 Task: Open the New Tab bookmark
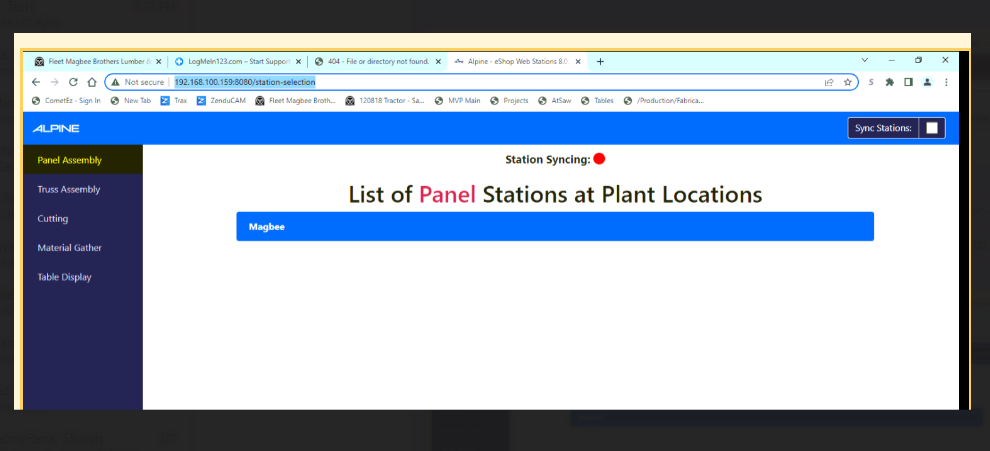[x=131, y=100]
